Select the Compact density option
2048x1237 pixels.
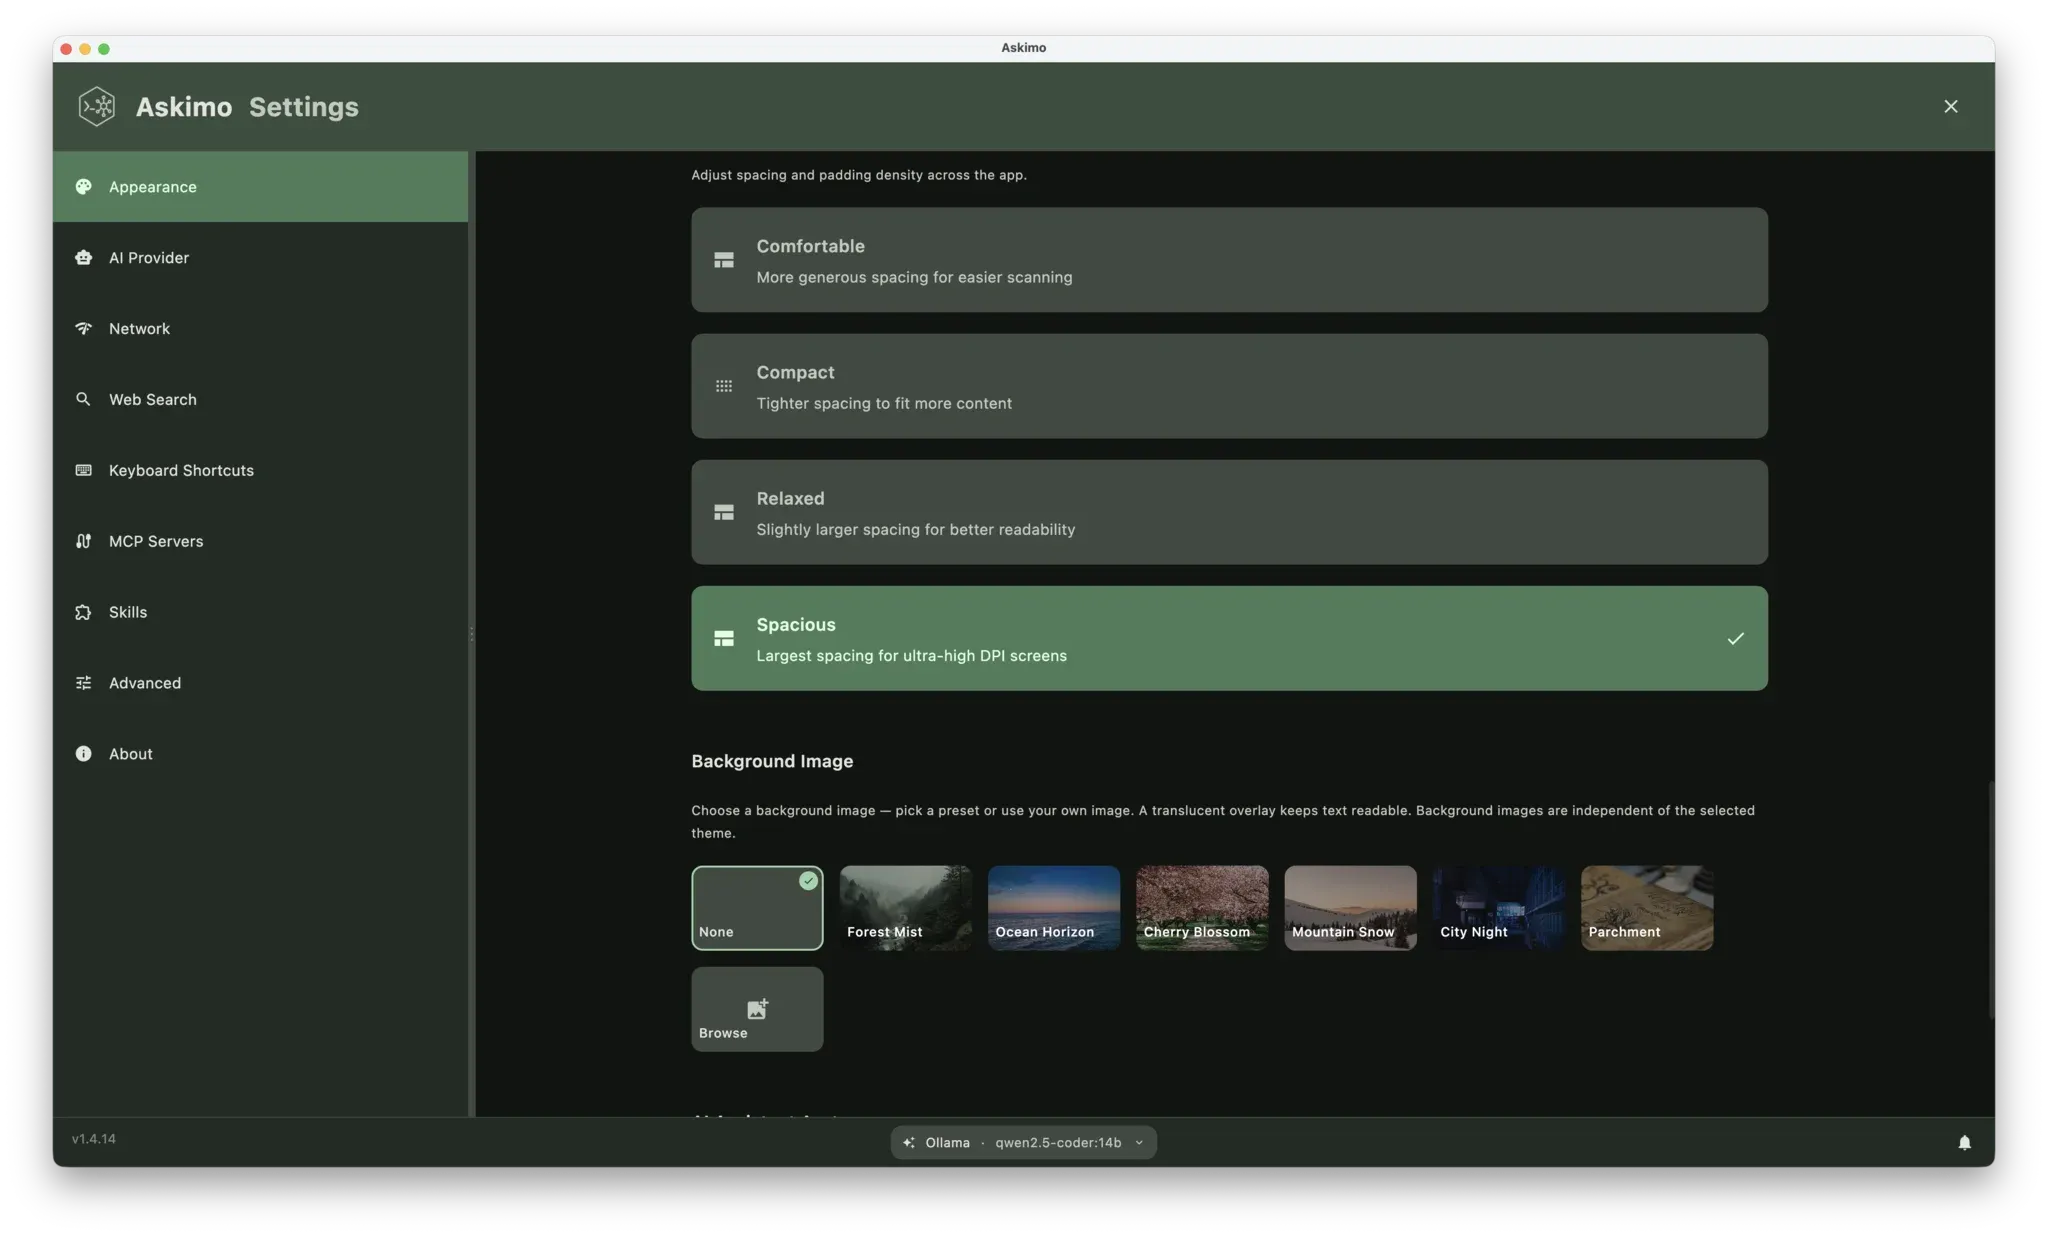1229,386
